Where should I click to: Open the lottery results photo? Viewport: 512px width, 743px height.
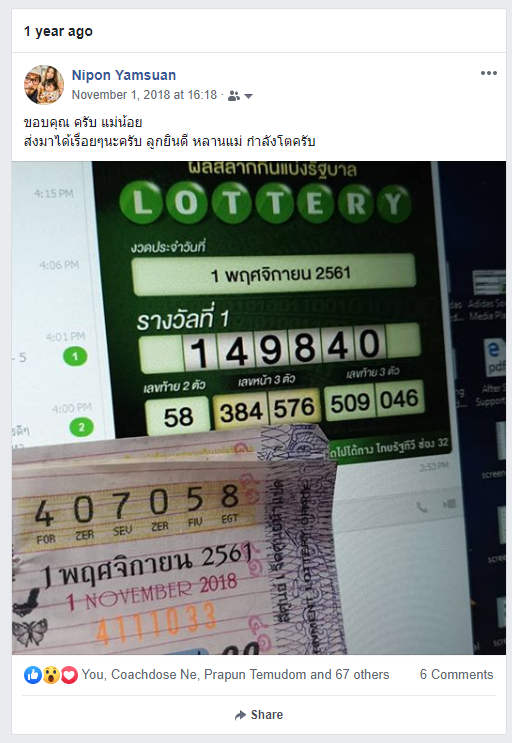pyautogui.click(x=259, y=408)
